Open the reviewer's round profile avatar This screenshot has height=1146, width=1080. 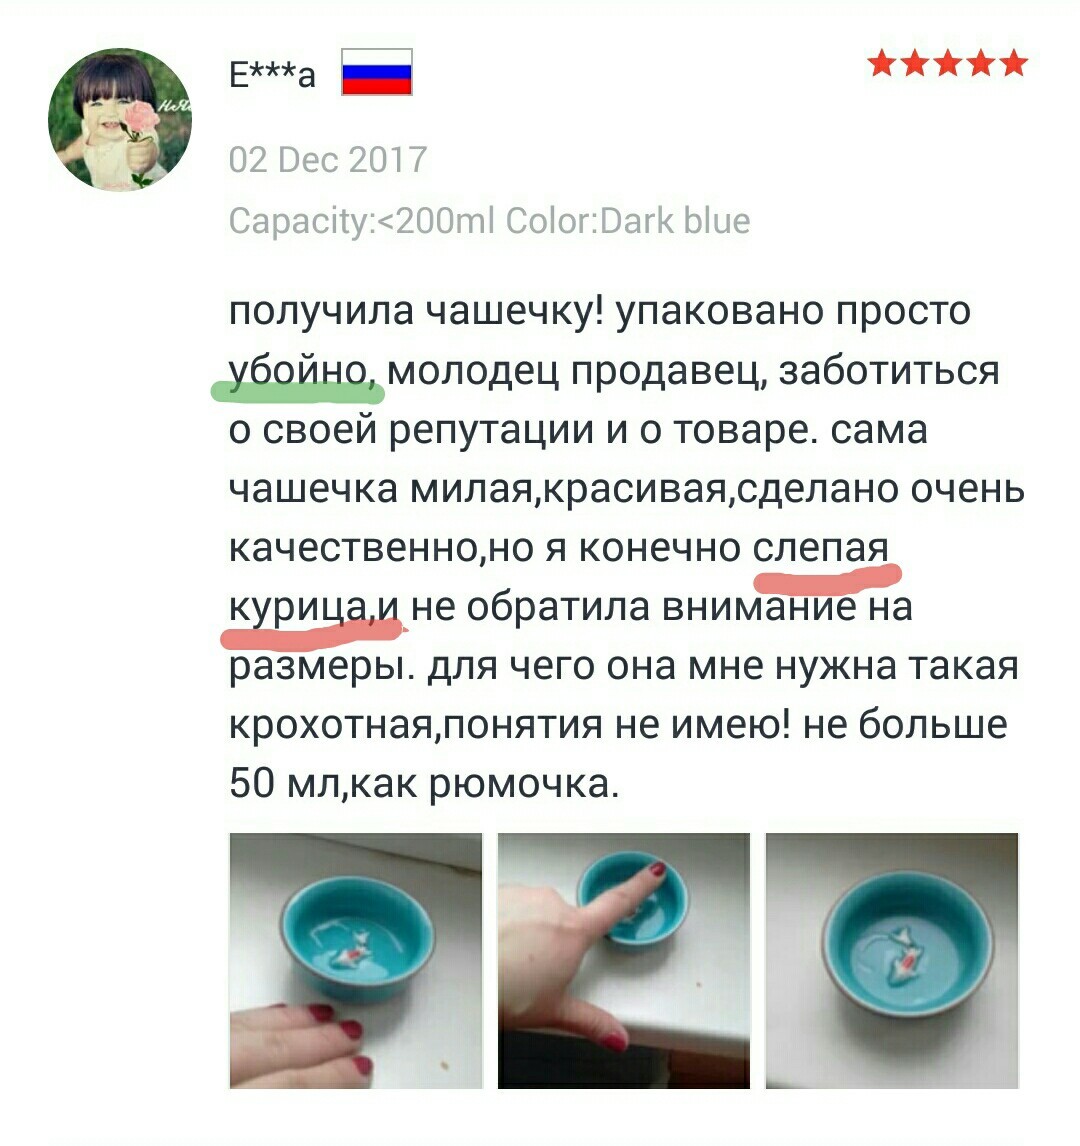[x=120, y=121]
